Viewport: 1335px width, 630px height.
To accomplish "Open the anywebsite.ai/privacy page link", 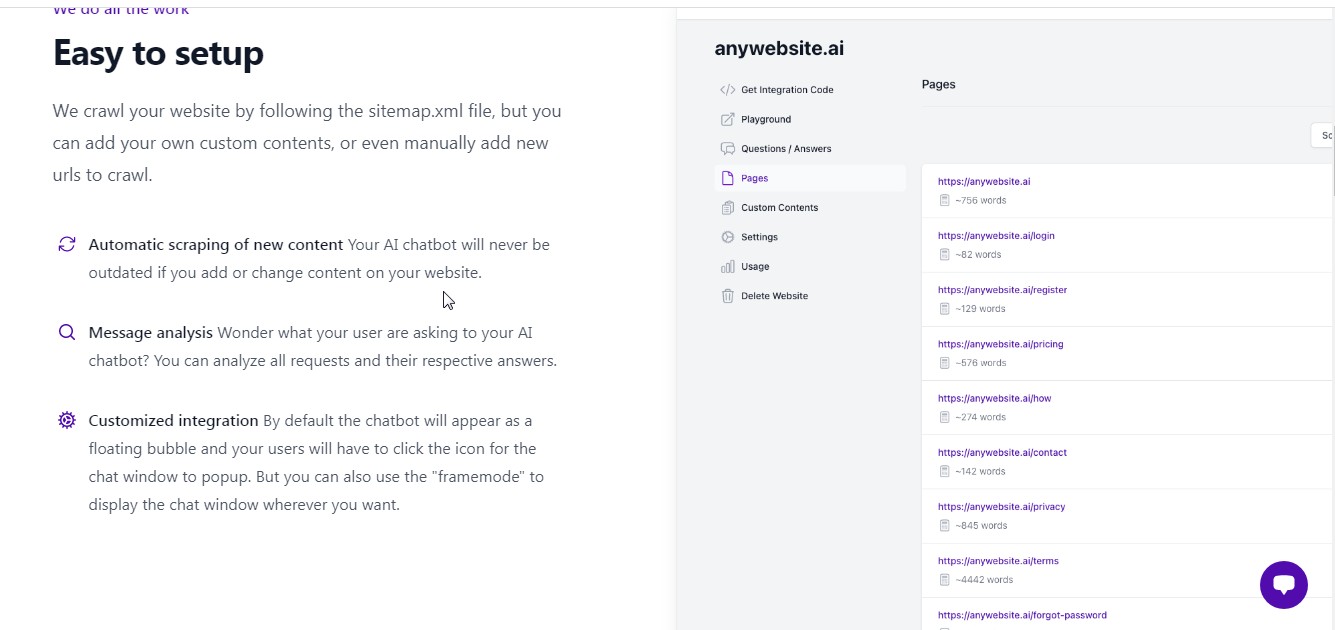I will coord(1001,507).
